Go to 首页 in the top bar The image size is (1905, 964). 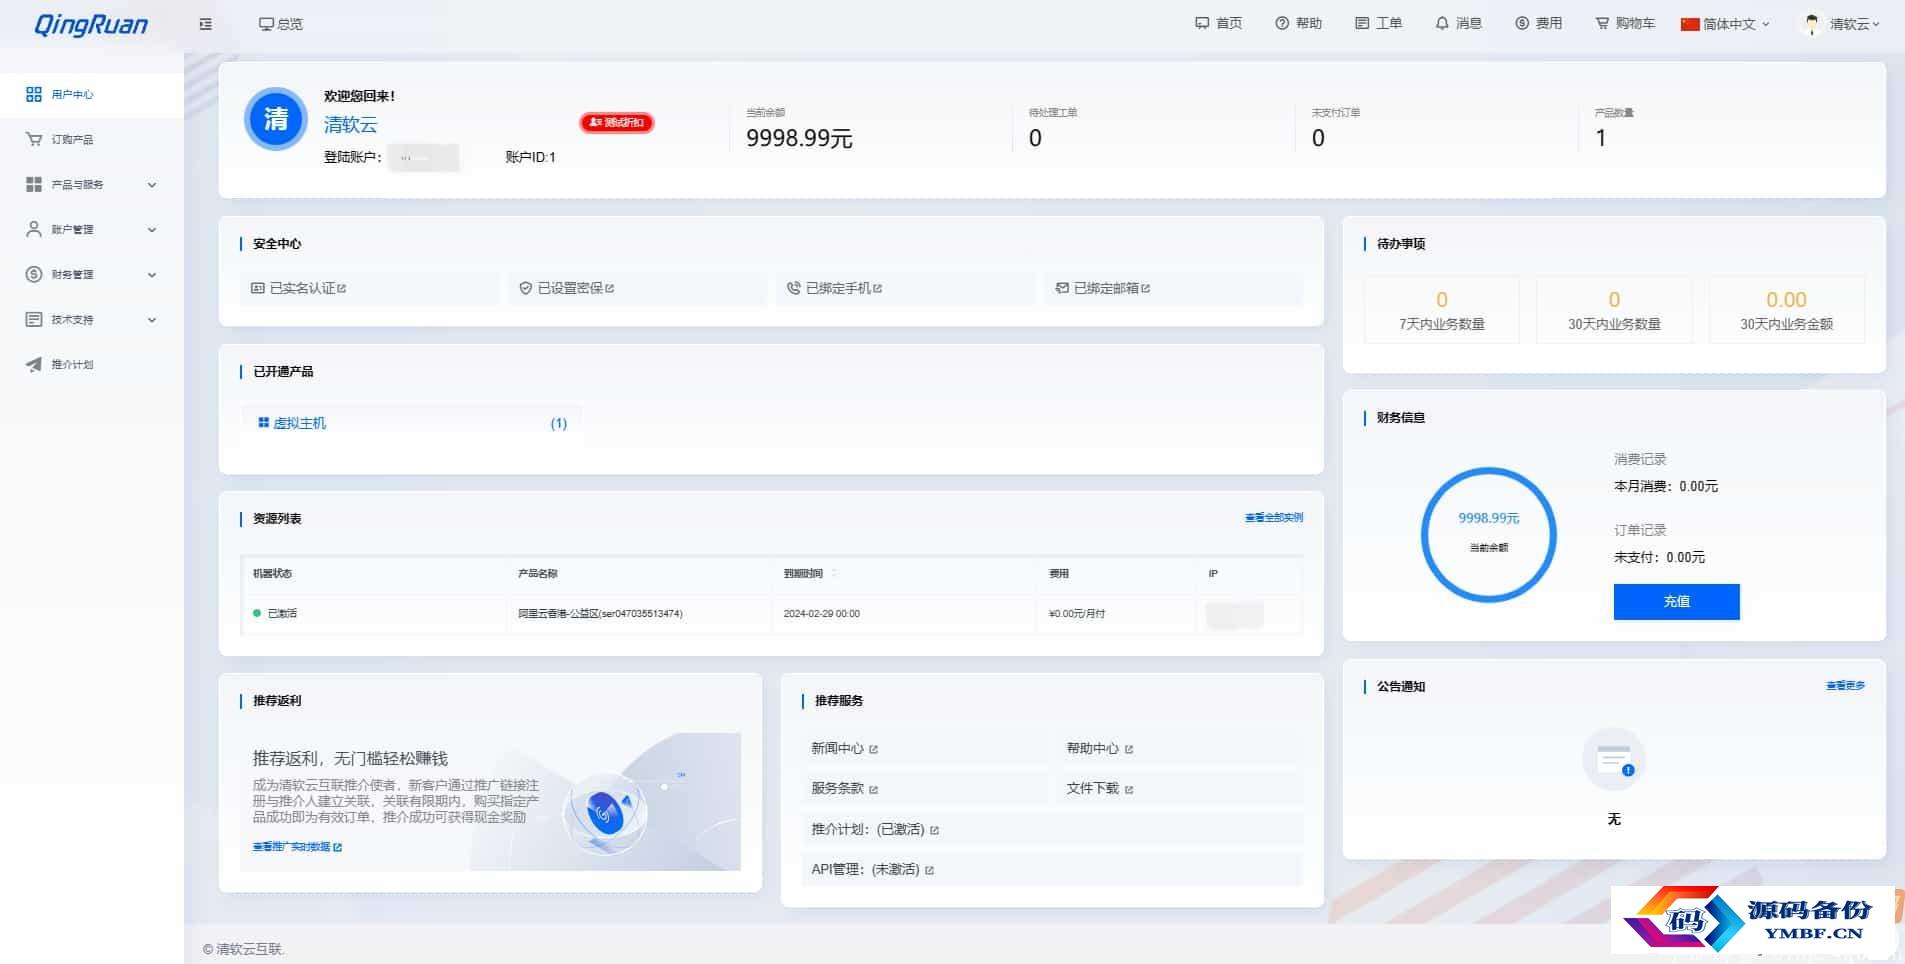tap(1218, 23)
